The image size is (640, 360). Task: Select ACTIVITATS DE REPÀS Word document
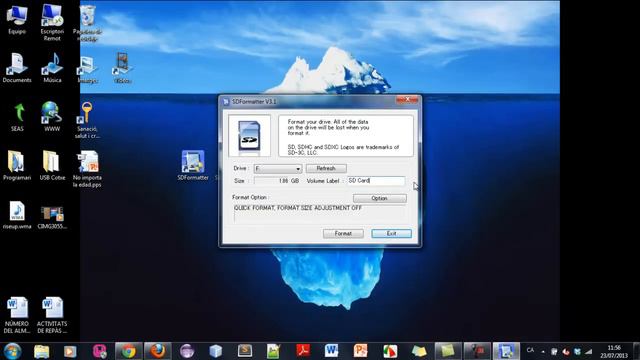coord(52,315)
